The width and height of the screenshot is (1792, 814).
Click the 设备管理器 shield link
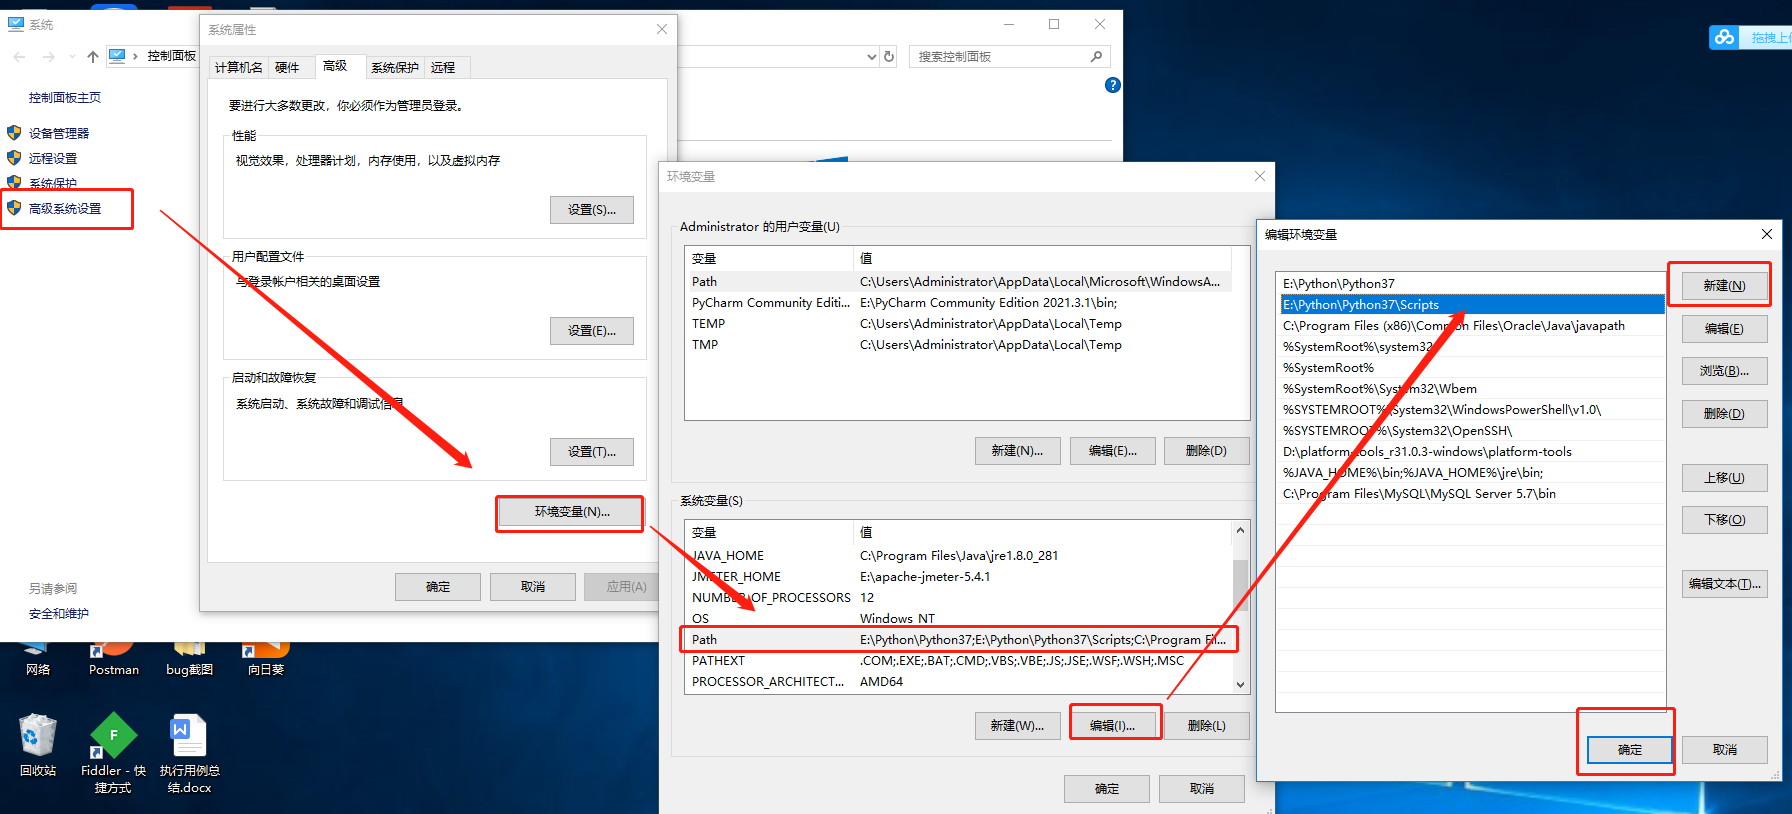(58, 133)
